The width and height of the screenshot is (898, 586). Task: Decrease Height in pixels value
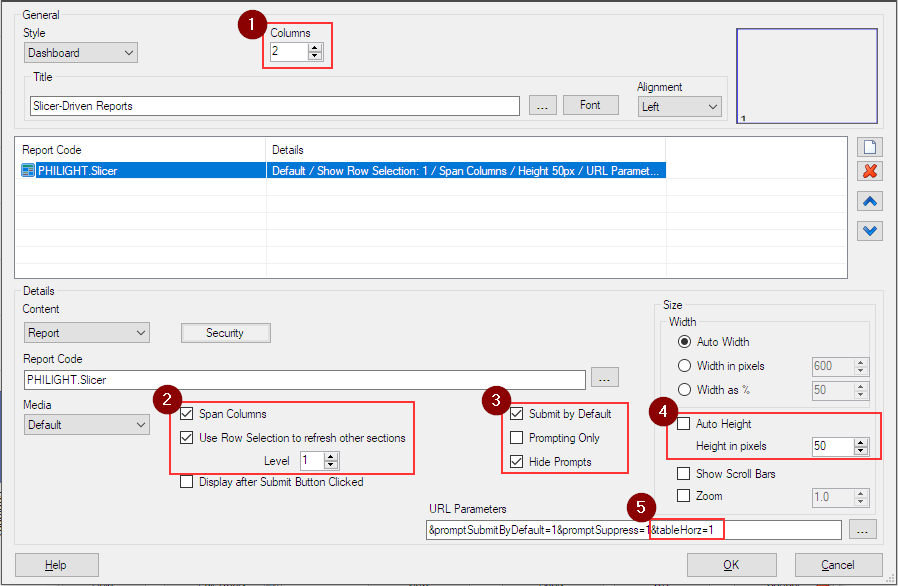click(861, 450)
